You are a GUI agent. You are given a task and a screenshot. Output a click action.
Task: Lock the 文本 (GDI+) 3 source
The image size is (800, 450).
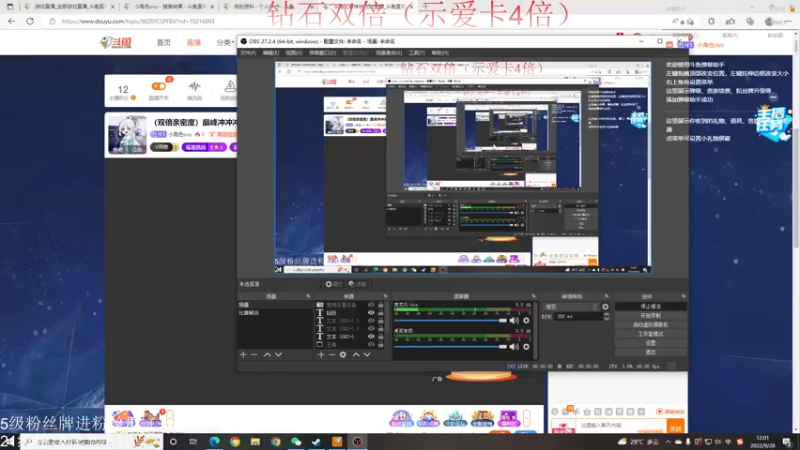381,321
